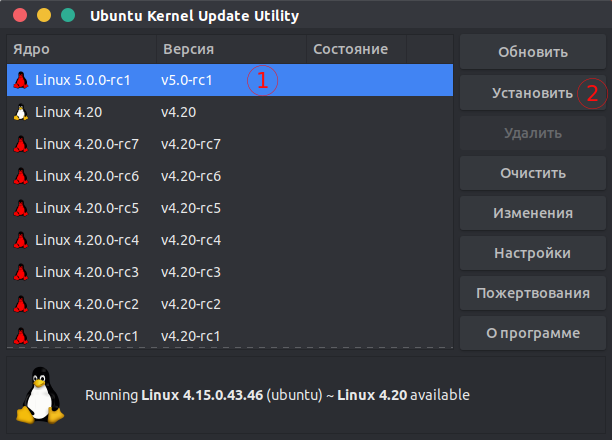
Task: Open the Изменения changelog button
Action: pos(533,213)
